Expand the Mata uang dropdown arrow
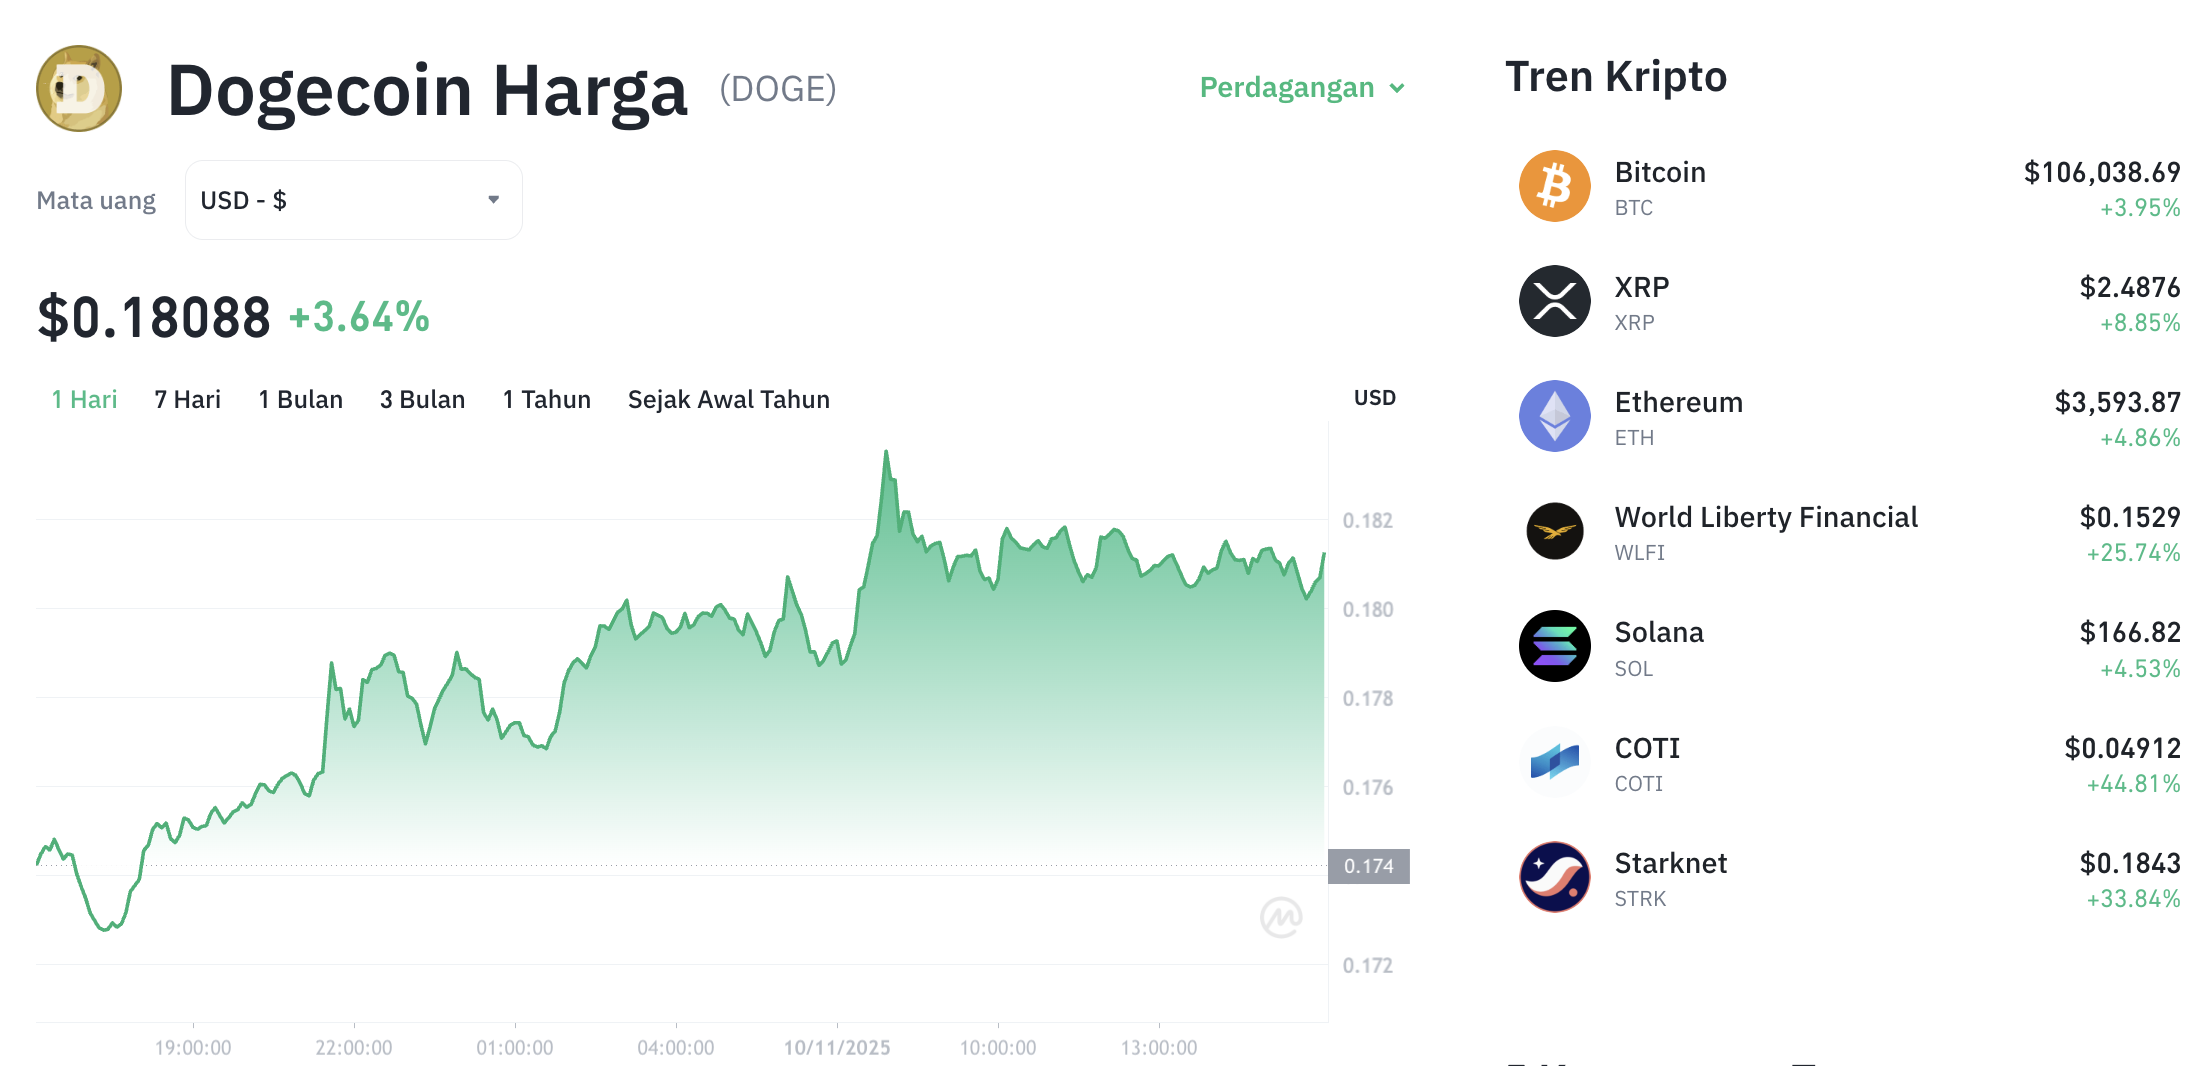The height and width of the screenshot is (1066, 2196). coord(492,199)
